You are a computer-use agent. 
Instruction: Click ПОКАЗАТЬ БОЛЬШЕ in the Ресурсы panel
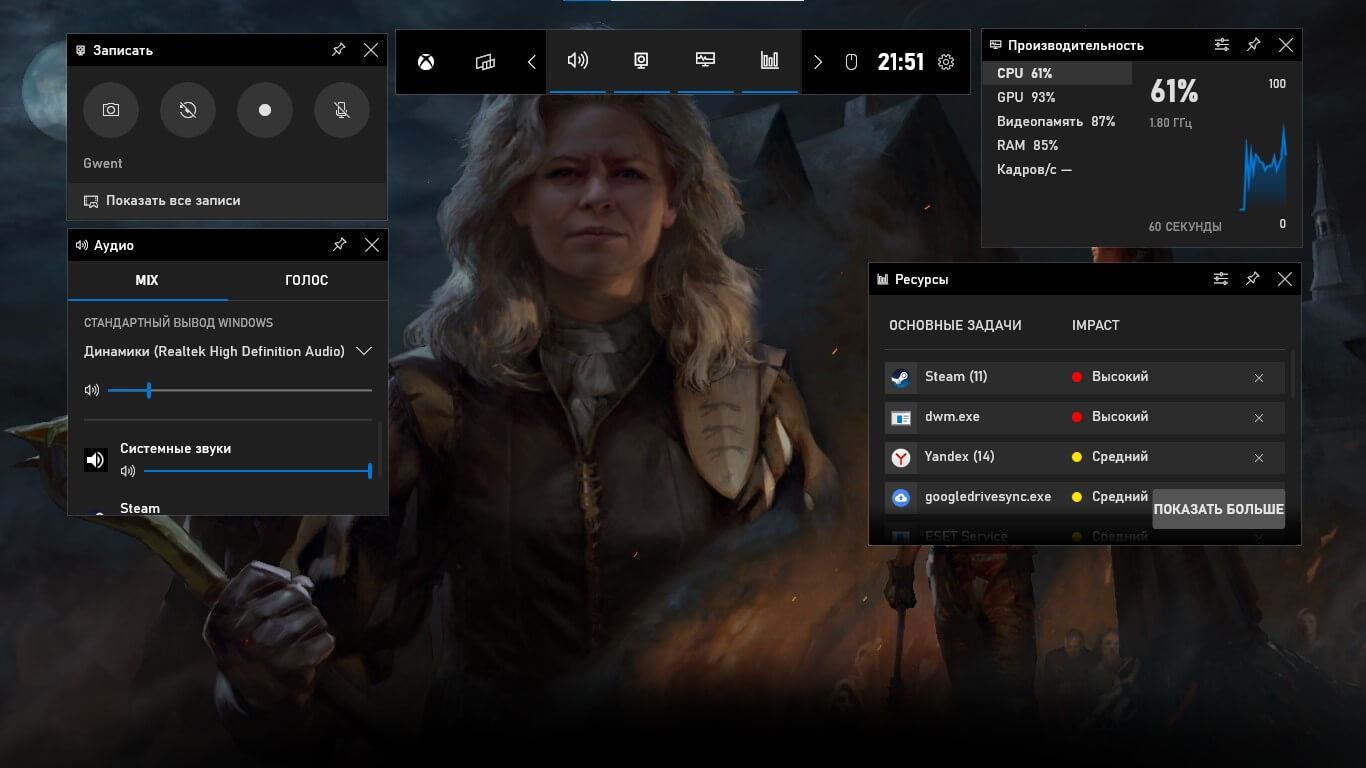(1218, 509)
